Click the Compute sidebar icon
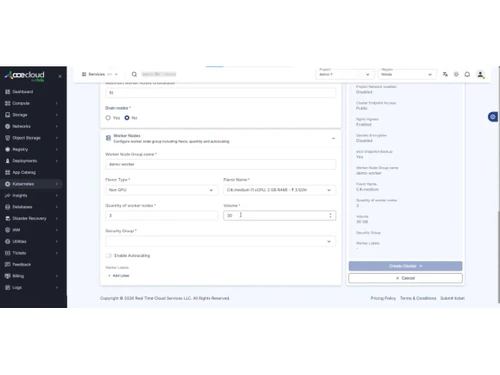This screenshot has width=500, height=375. [8, 103]
